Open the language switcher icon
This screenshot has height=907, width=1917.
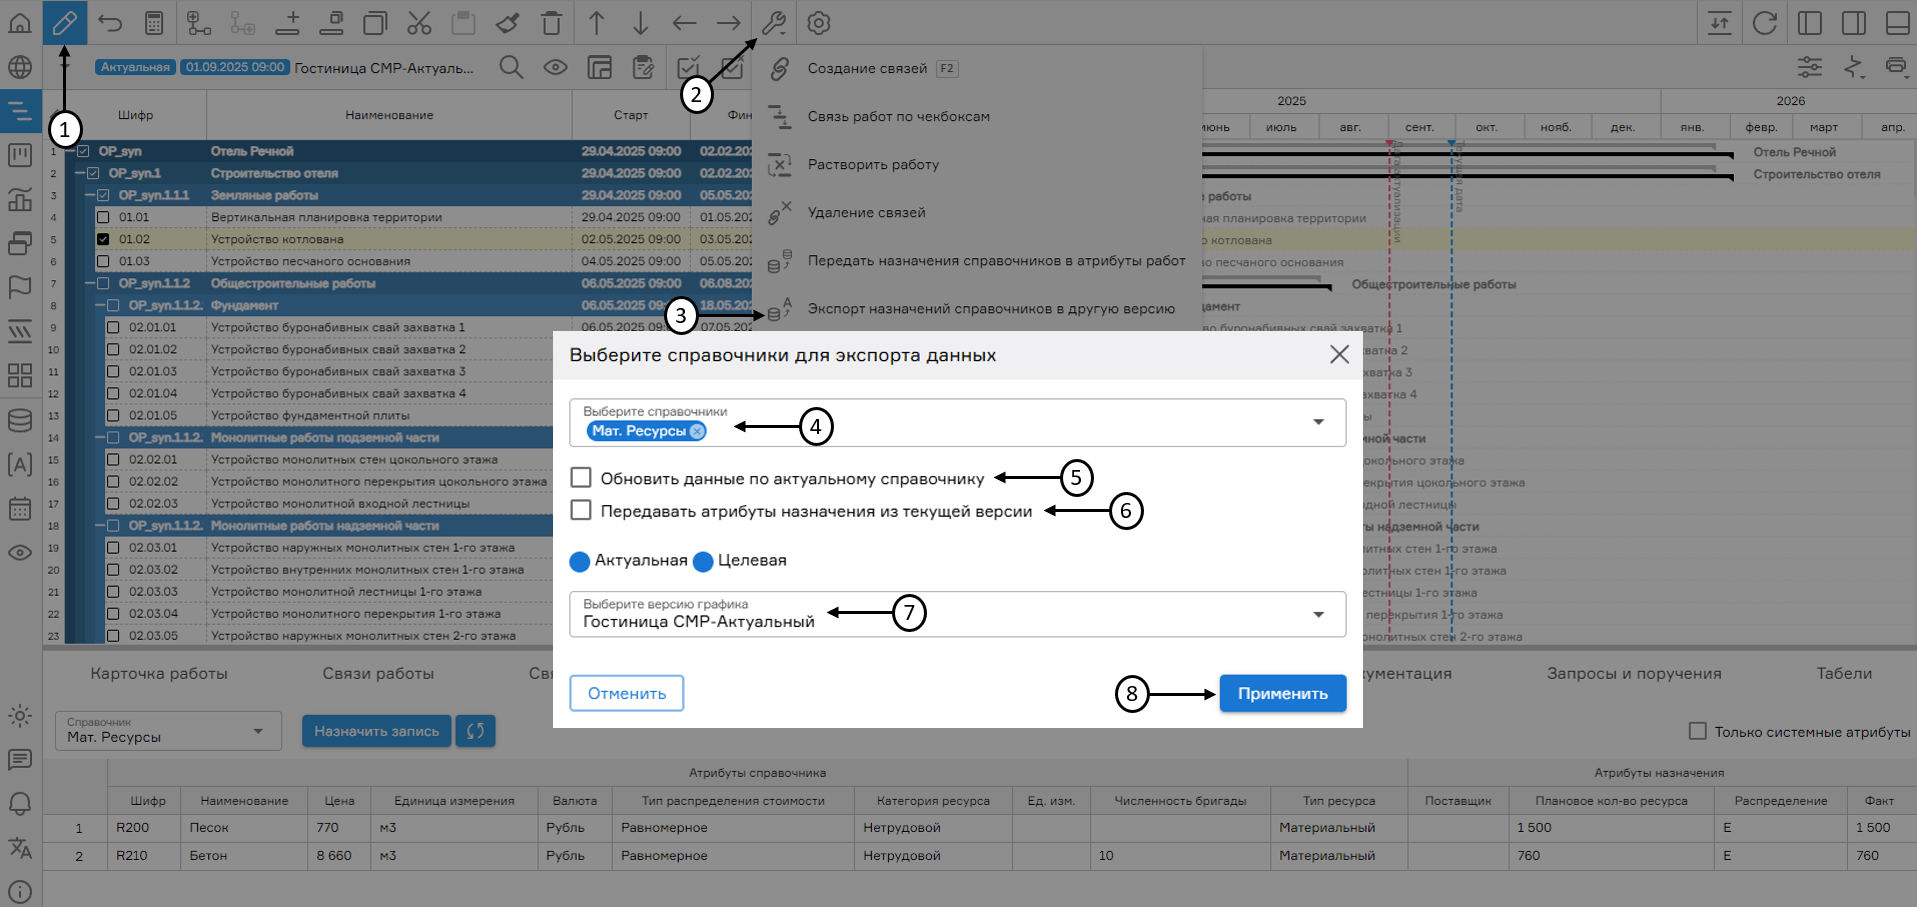(20, 848)
